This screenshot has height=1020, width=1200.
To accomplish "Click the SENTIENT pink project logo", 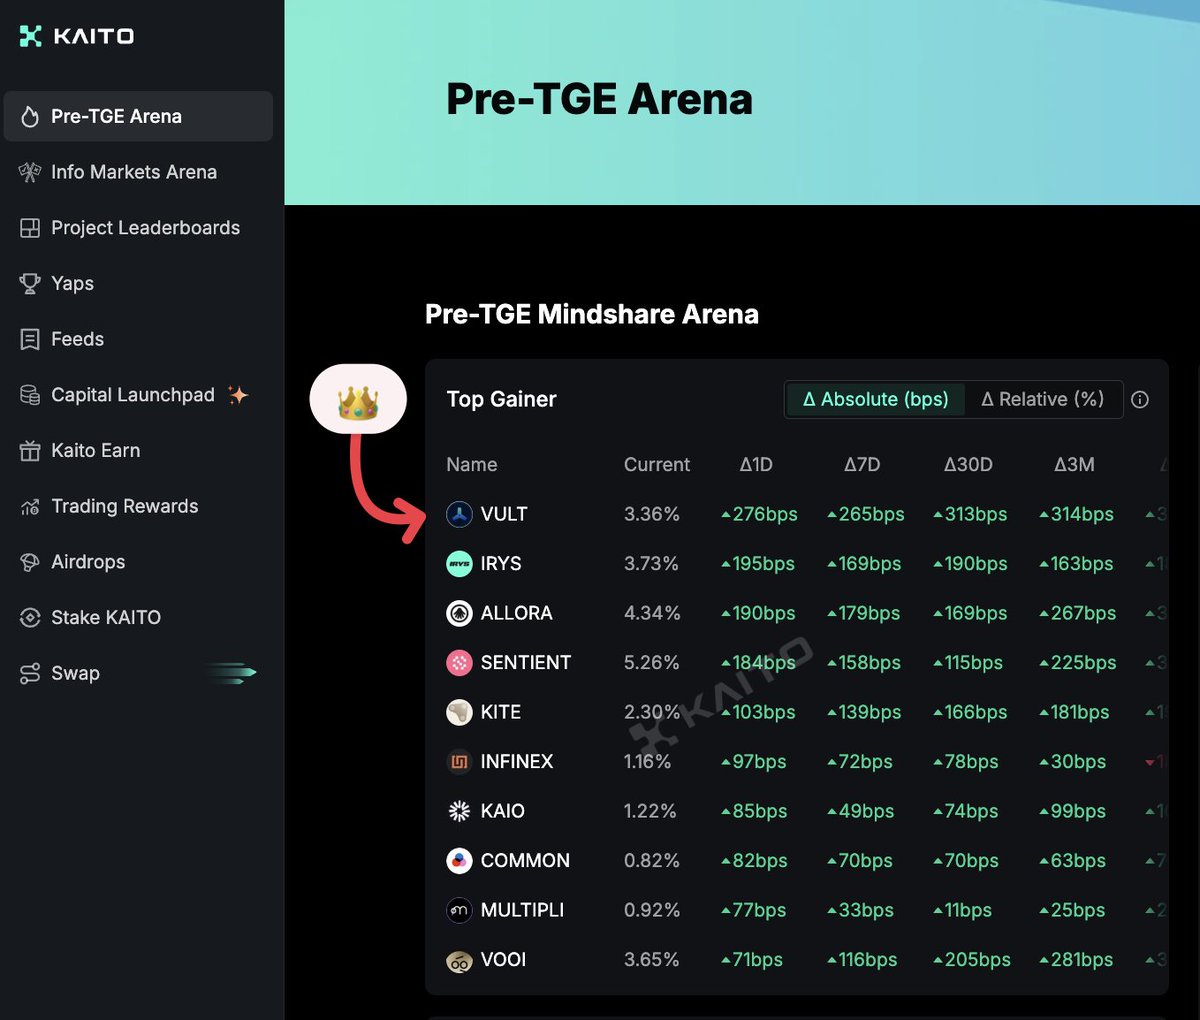I will (x=459, y=663).
